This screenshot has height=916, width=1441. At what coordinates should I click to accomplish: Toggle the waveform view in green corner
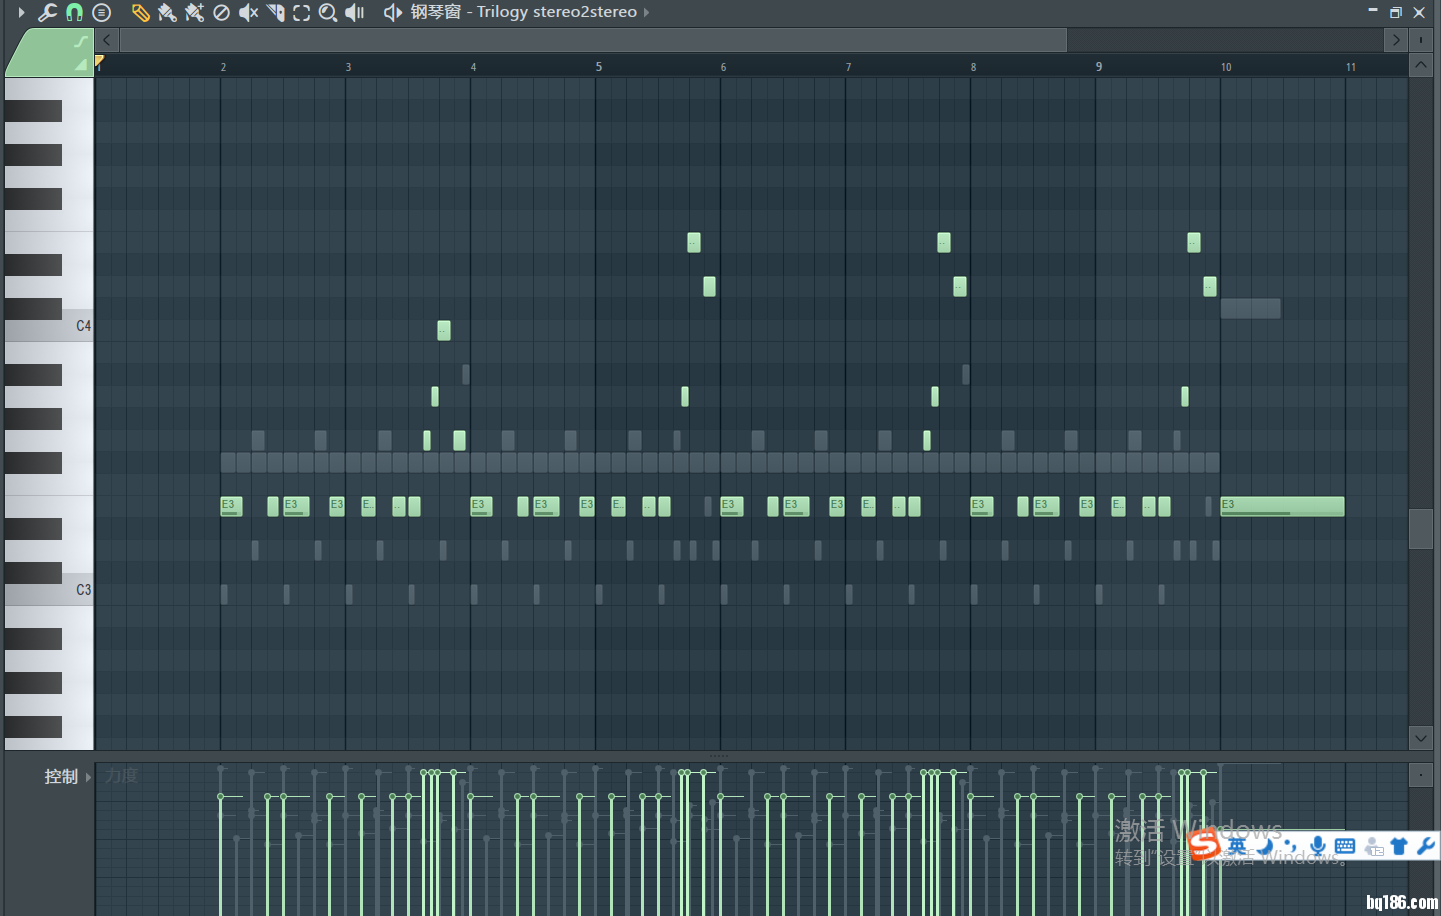[x=80, y=41]
